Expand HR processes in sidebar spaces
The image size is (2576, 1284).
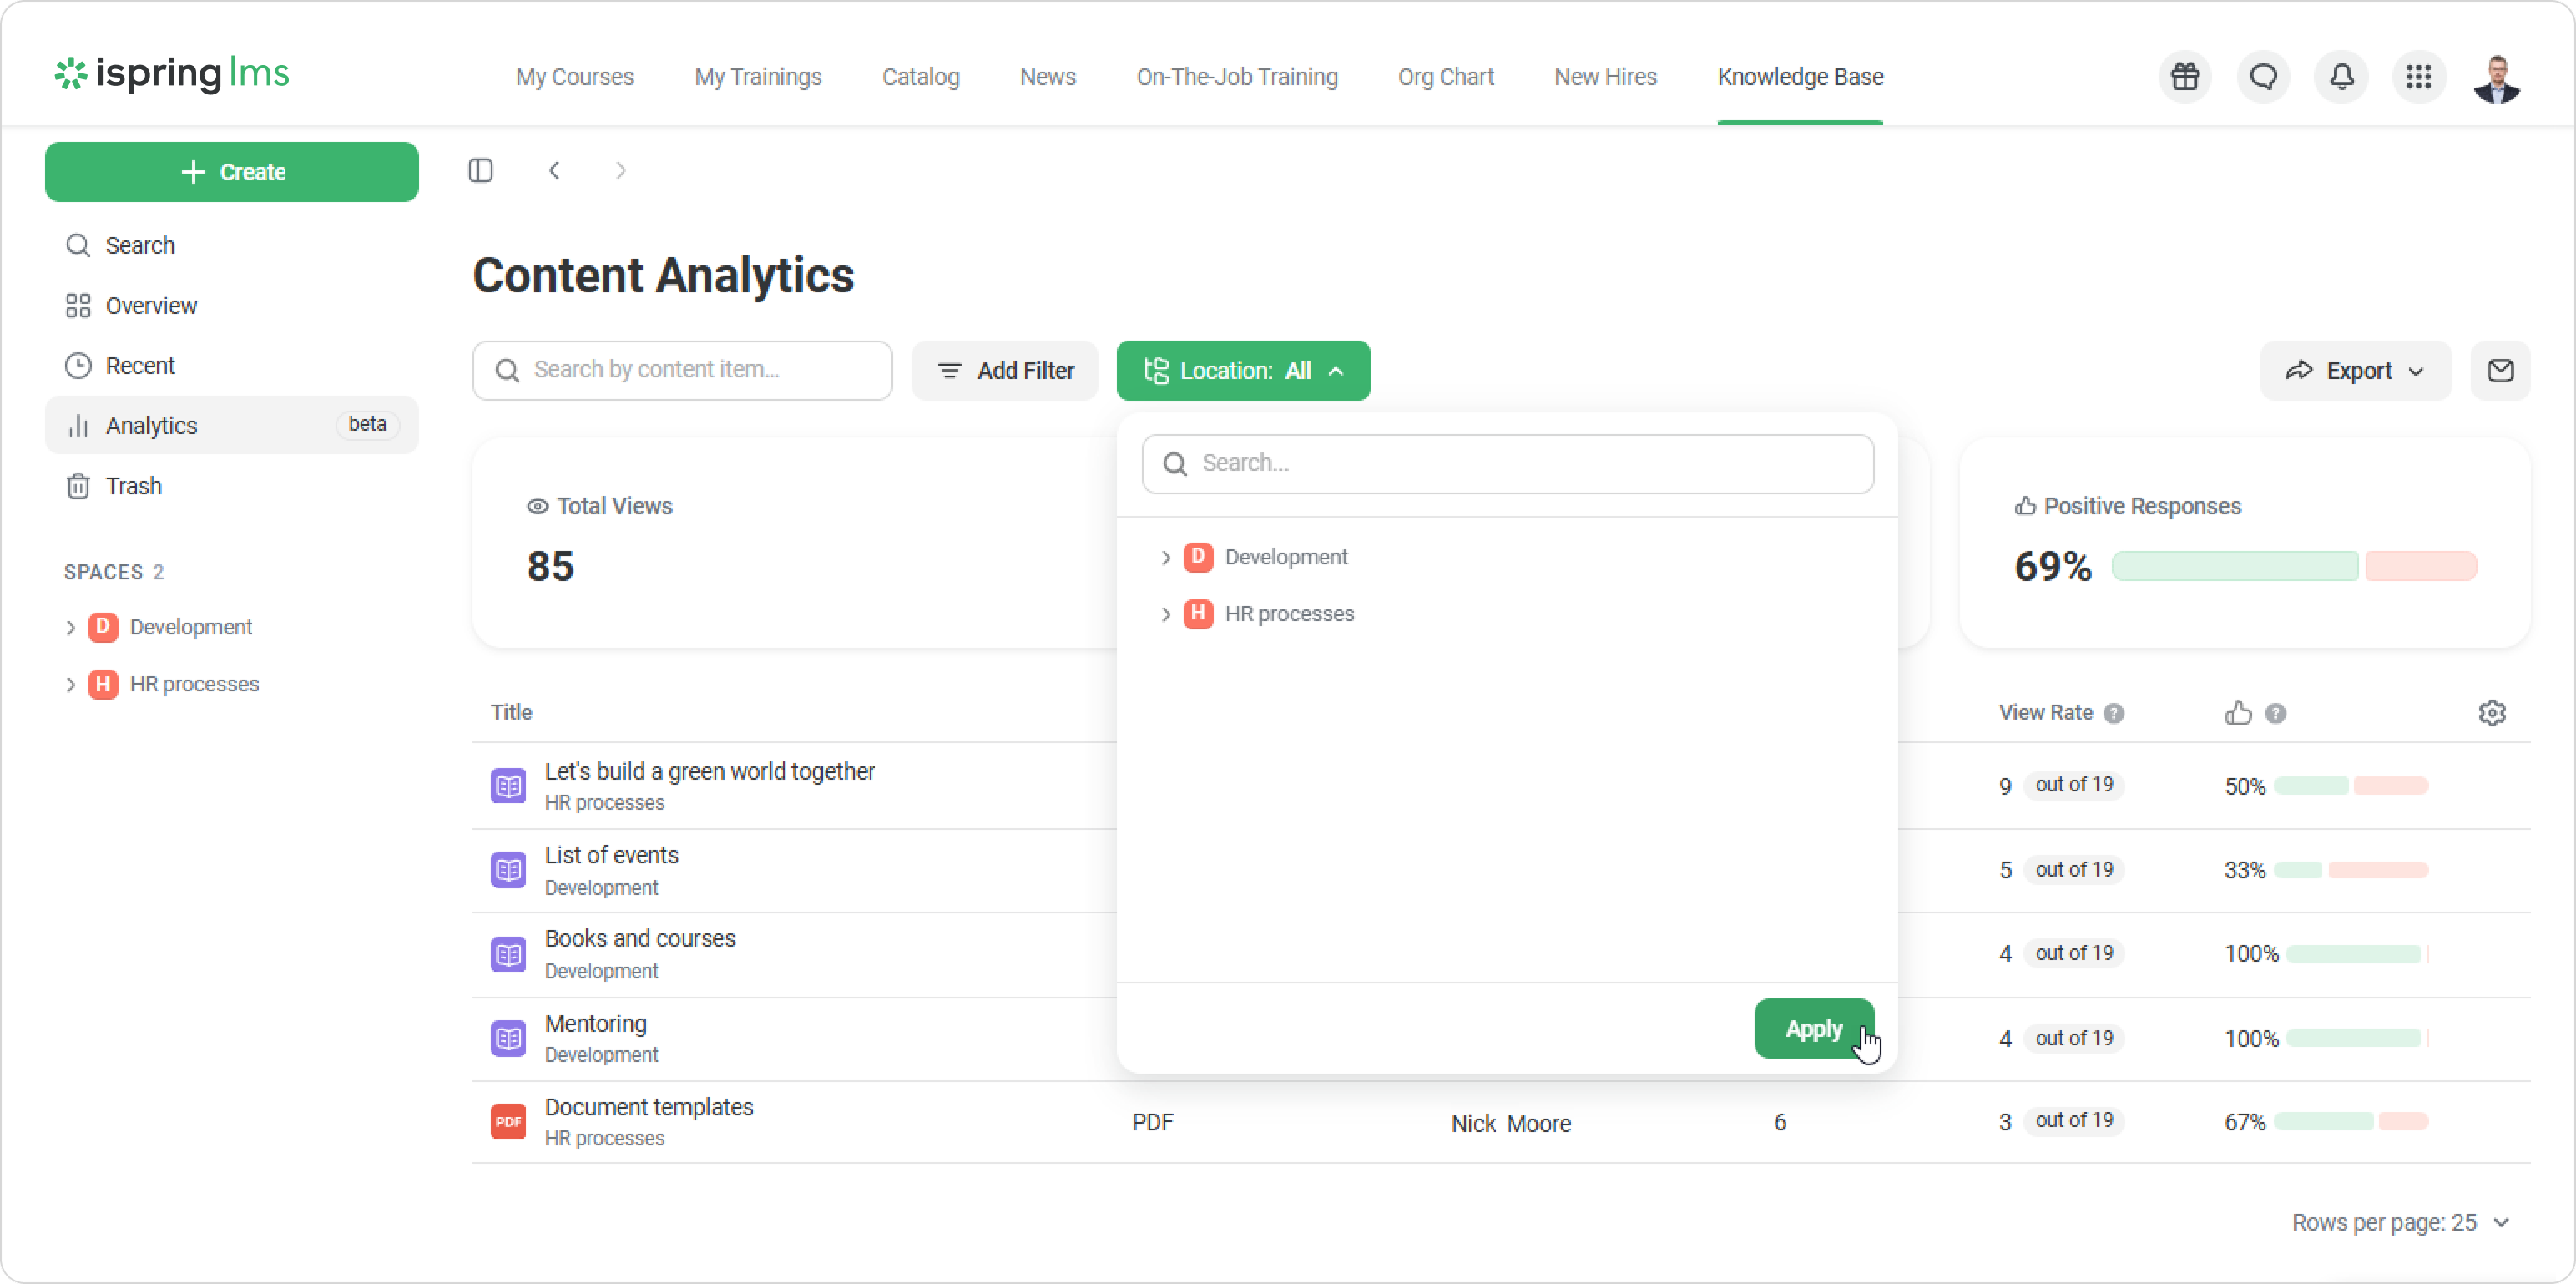[x=71, y=685]
